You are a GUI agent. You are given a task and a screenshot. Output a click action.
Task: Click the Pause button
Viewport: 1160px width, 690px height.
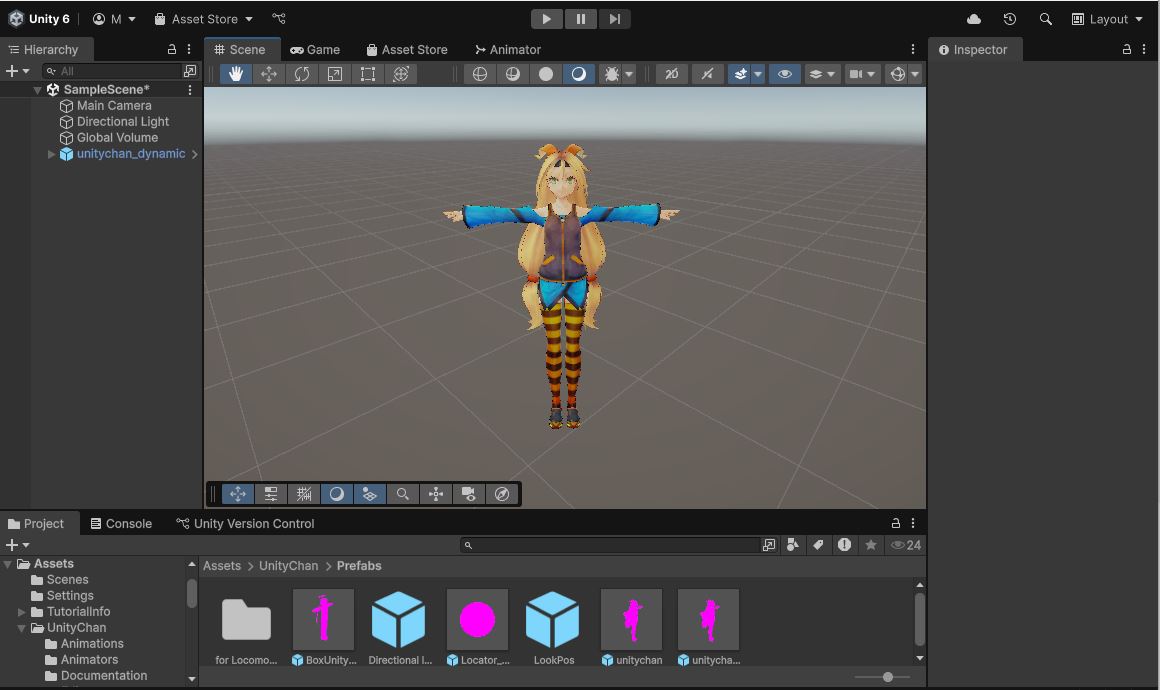[581, 19]
